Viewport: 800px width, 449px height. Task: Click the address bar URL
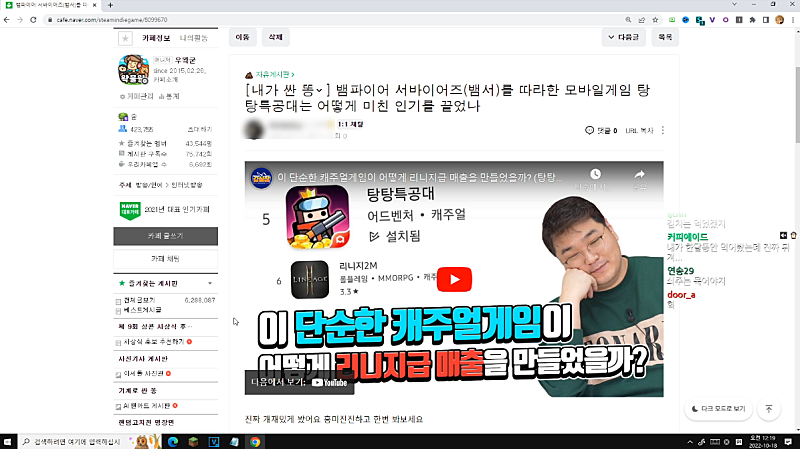(112, 20)
